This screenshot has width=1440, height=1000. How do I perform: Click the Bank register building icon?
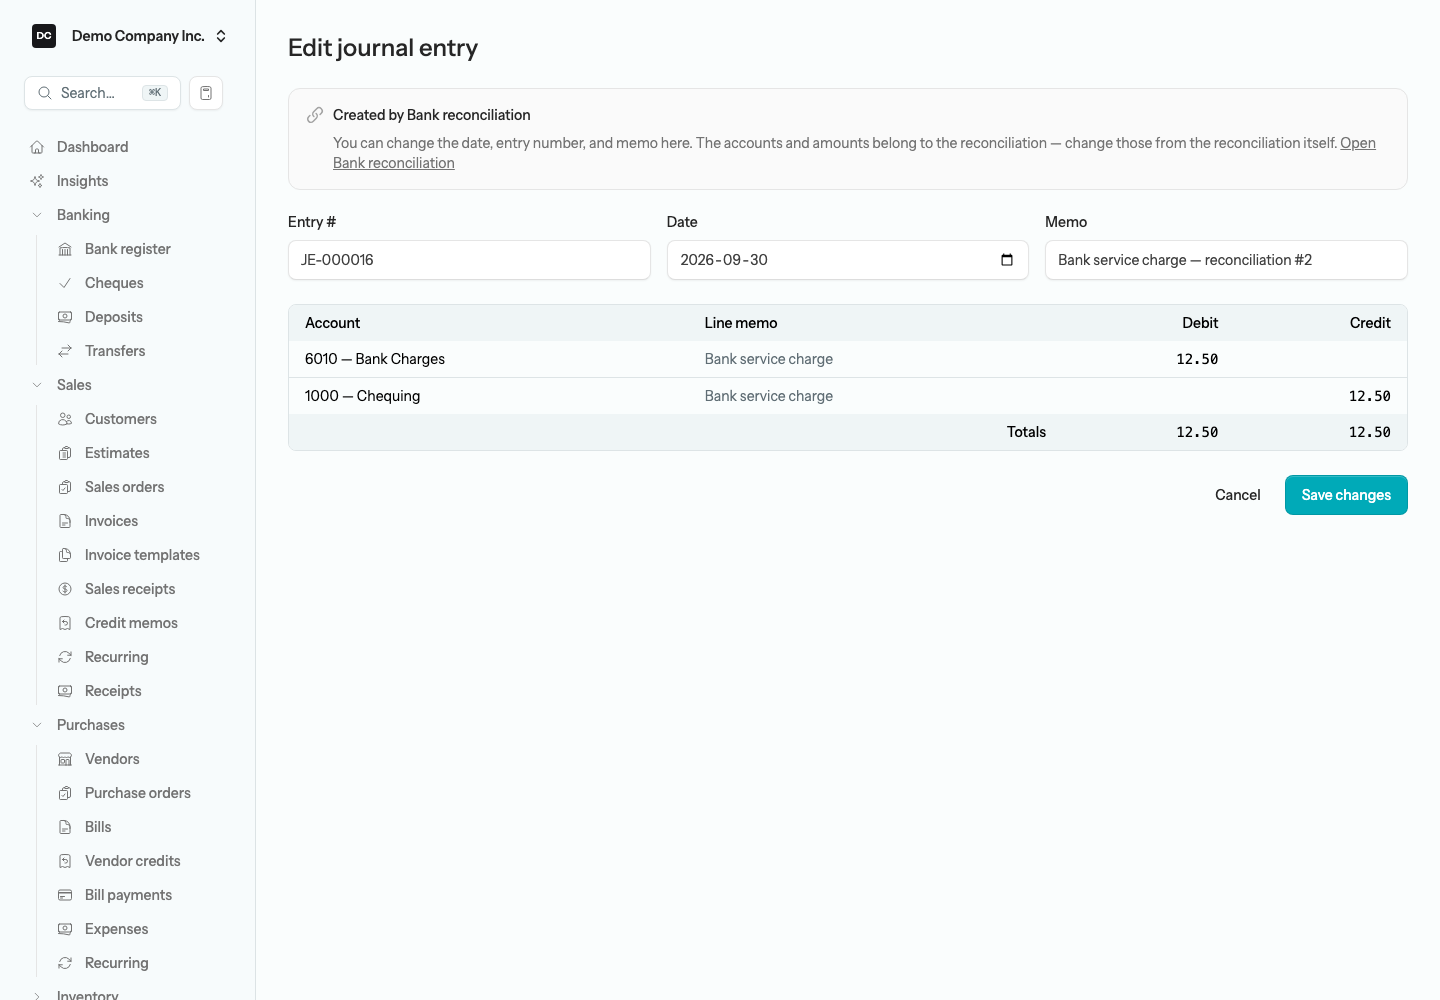[65, 249]
